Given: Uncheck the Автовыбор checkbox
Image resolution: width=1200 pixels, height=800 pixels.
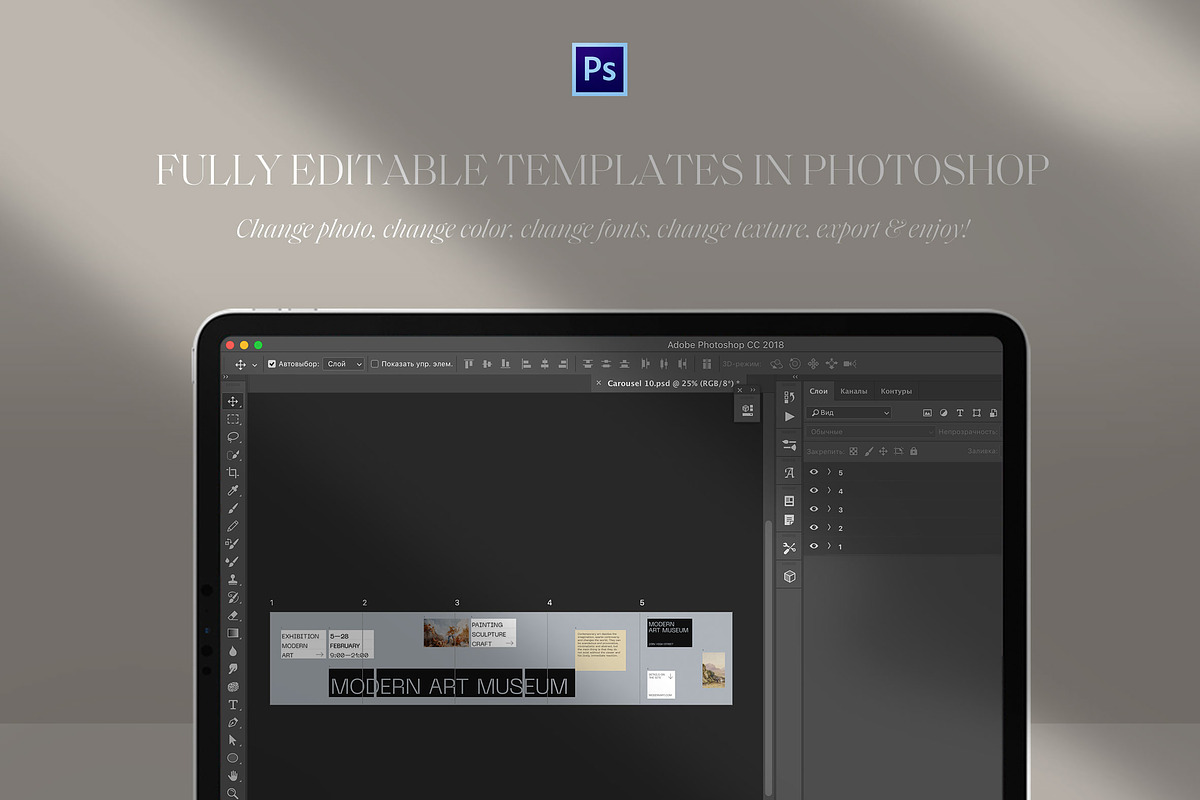Looking at the screenshot, I should tap(272, 364).
